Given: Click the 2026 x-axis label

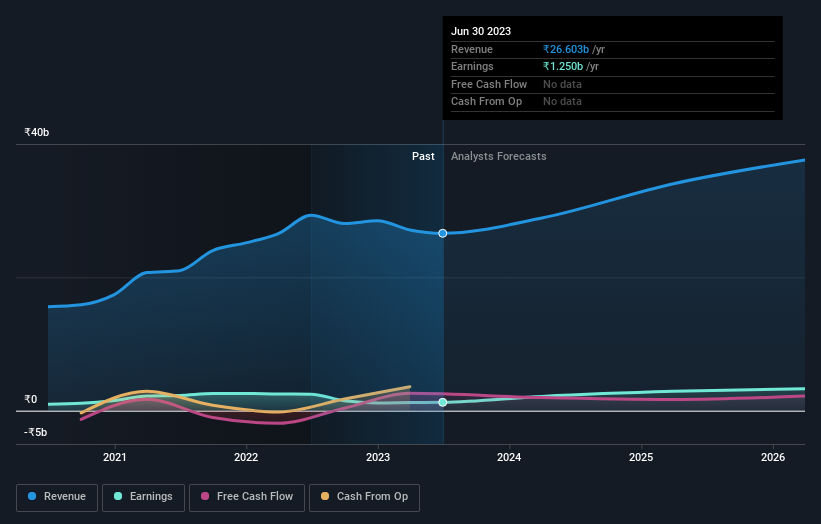Looking at the screenshot, I should (x=773, y=458).
